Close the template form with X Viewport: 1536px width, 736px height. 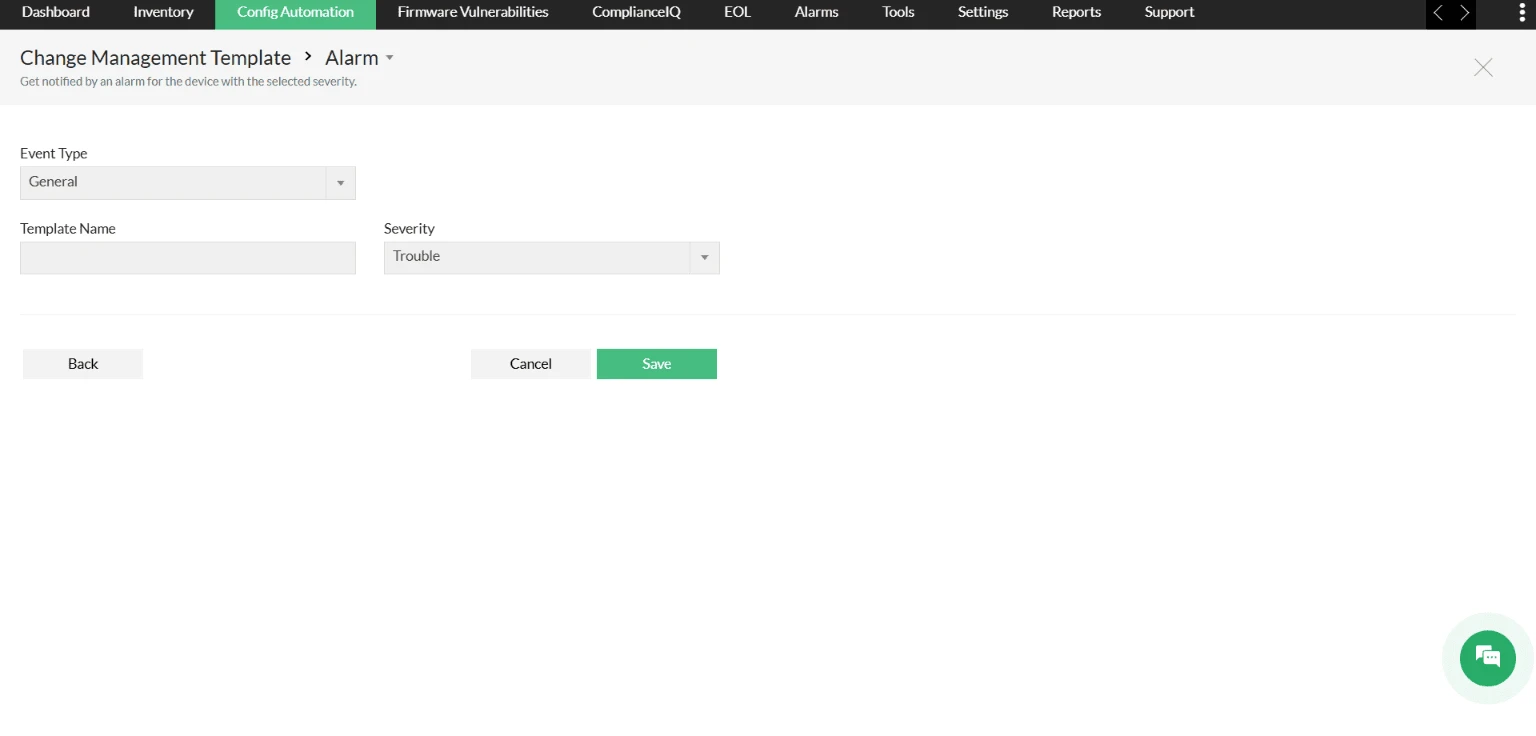(x=1483, y=67)
